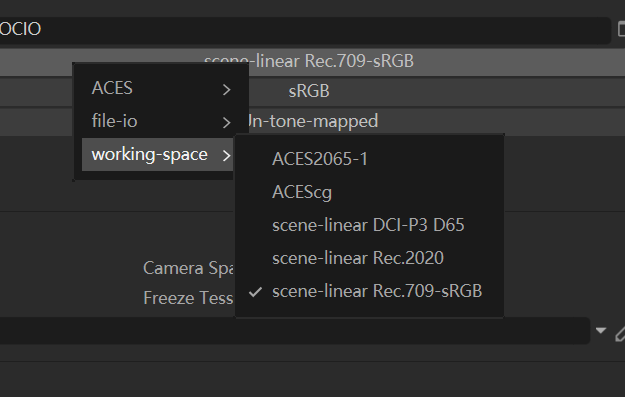Choose ACES2065-1 color space

pyautogui.click(x=369, y=159)
